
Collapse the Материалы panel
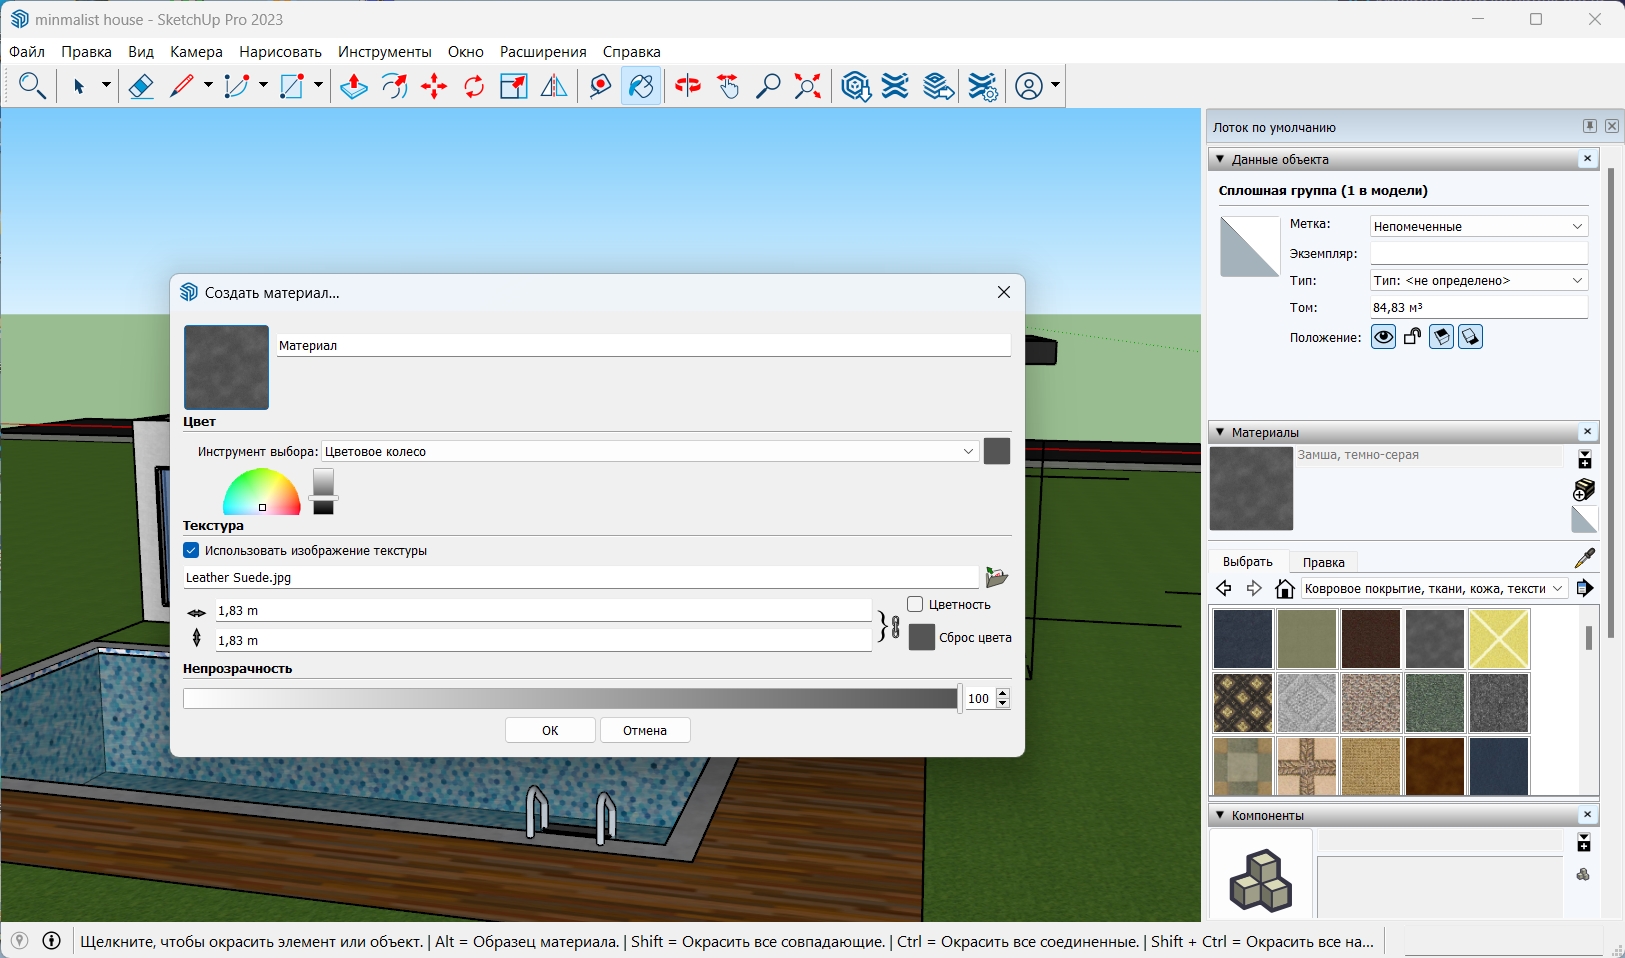pos(1219,432)
